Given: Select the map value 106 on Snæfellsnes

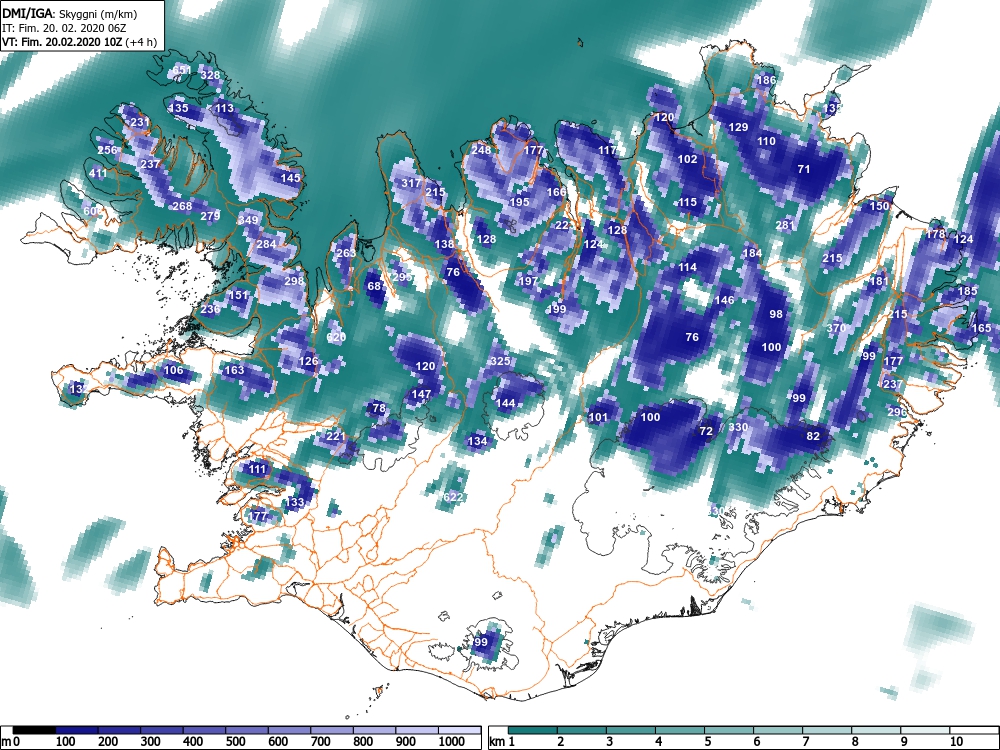Looking at the screenshot, I should pyautogui.click(x=173, y=370).
